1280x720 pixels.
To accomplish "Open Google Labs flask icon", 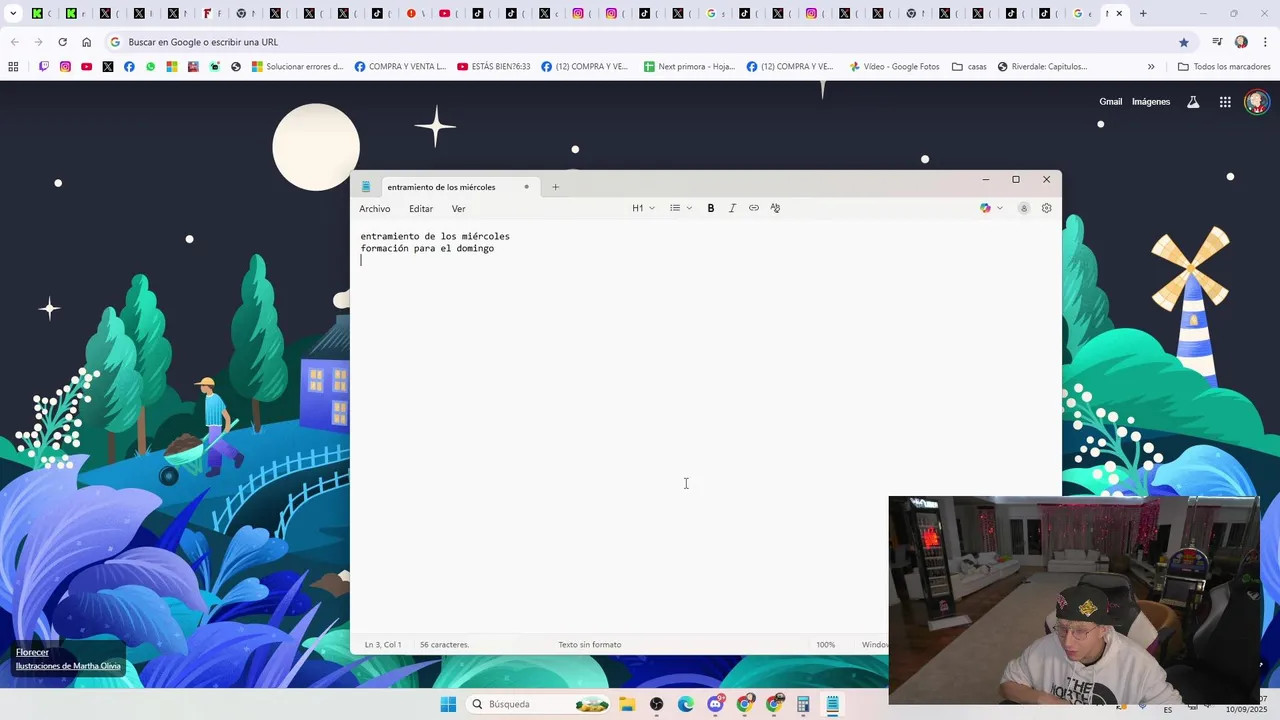I will [1193, 102].
